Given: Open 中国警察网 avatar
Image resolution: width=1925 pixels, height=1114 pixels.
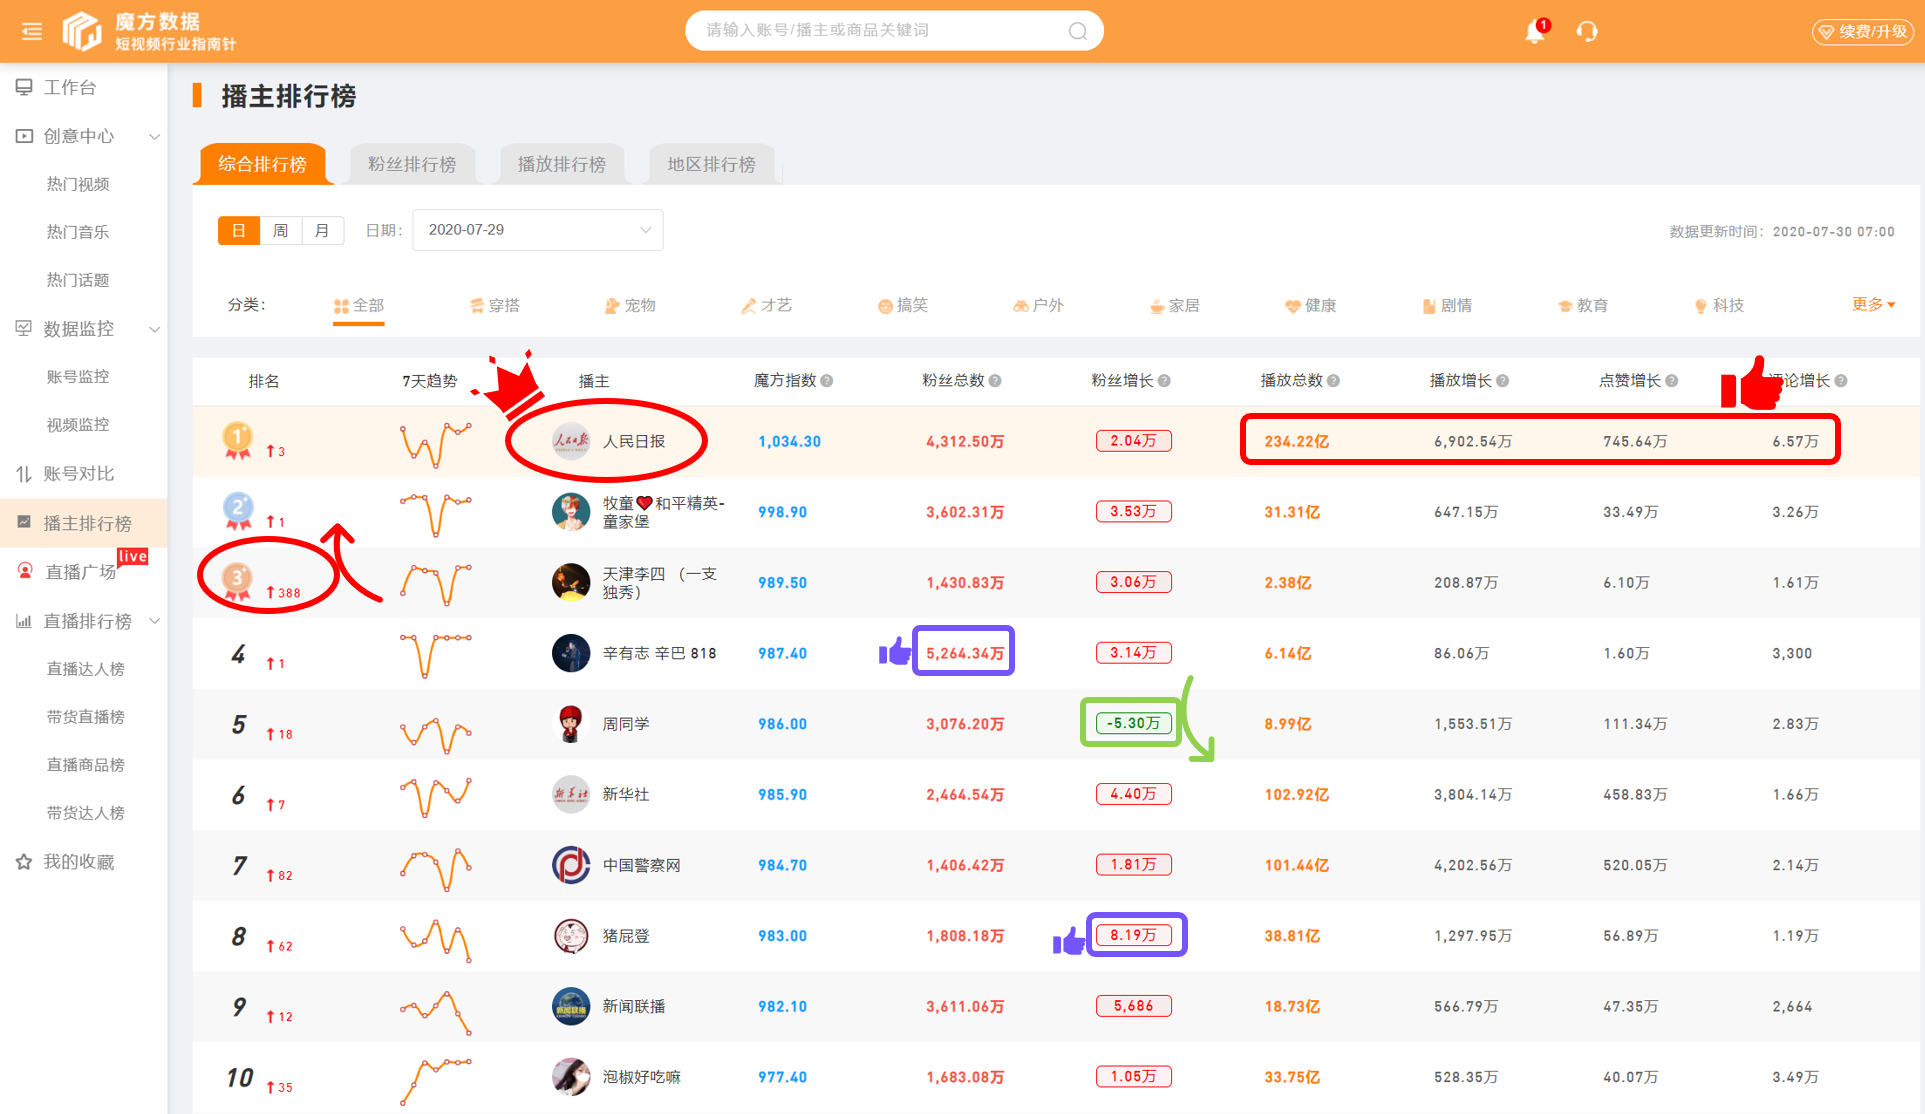Looking at the screenshot, I should 571,865.
